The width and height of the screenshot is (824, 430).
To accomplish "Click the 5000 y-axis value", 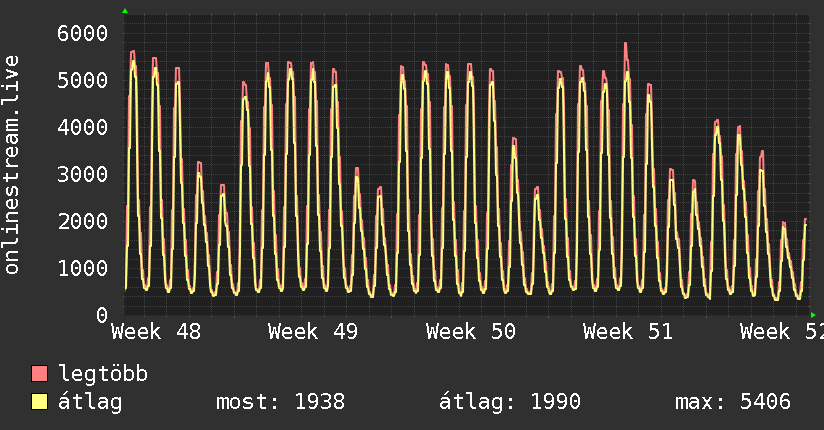I will click(83, 80).
